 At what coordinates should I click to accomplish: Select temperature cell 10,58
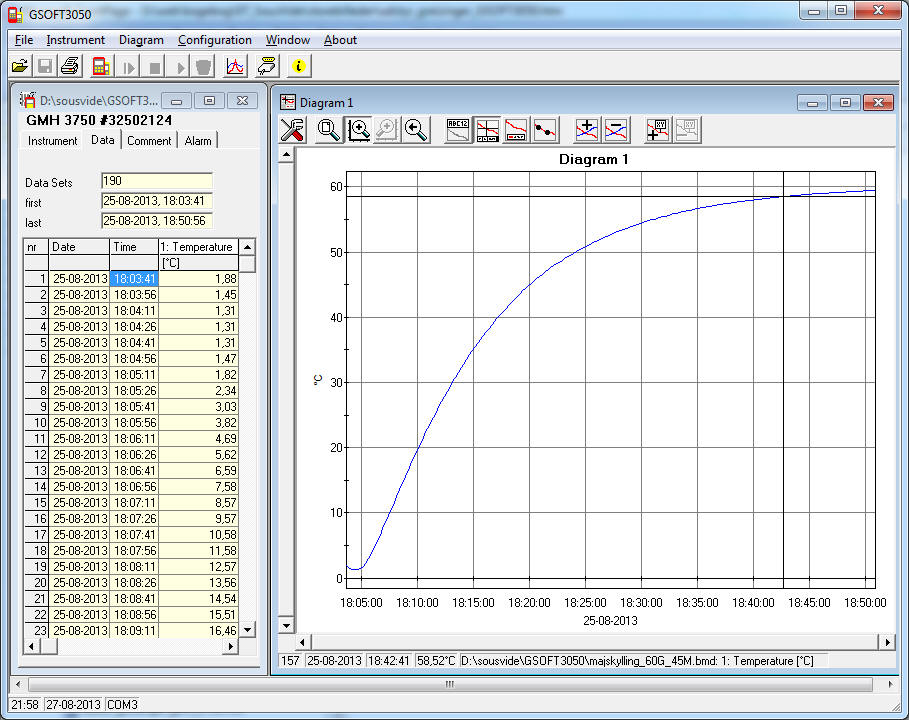pos(198,534)
